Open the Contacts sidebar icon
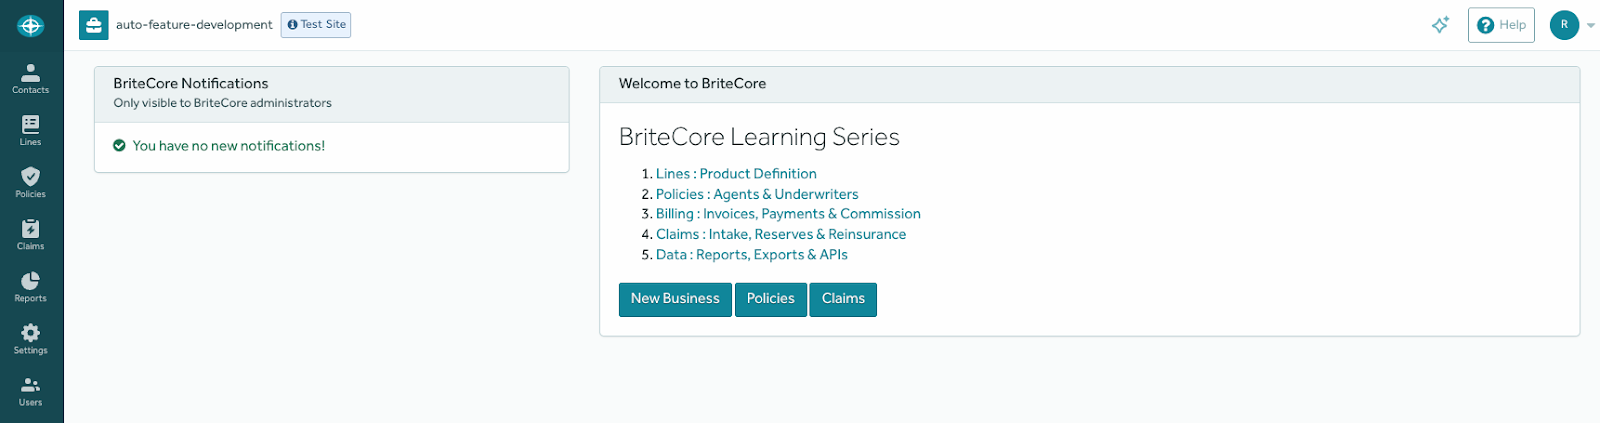This screenshot has height=423, width=1600. [31, 79]
